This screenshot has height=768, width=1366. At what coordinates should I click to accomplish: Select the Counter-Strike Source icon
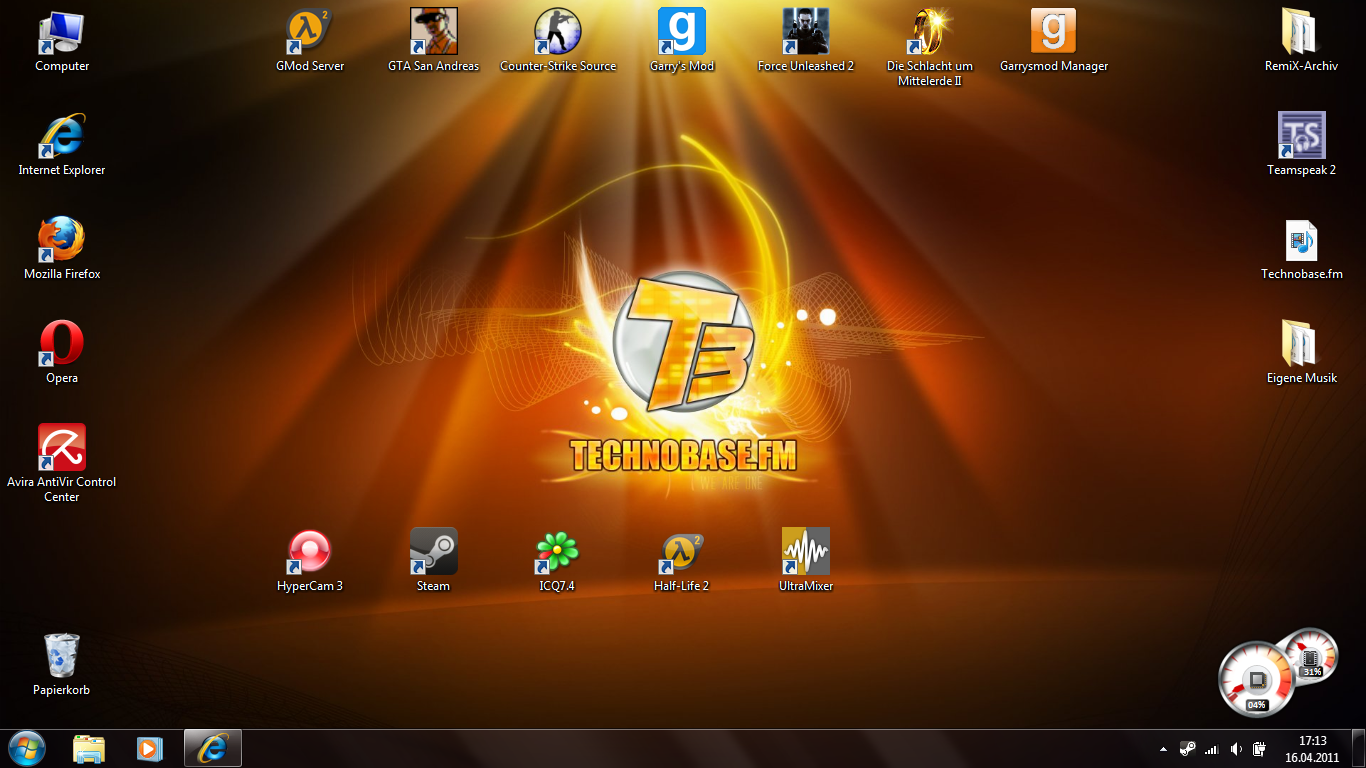click(557, 33)
